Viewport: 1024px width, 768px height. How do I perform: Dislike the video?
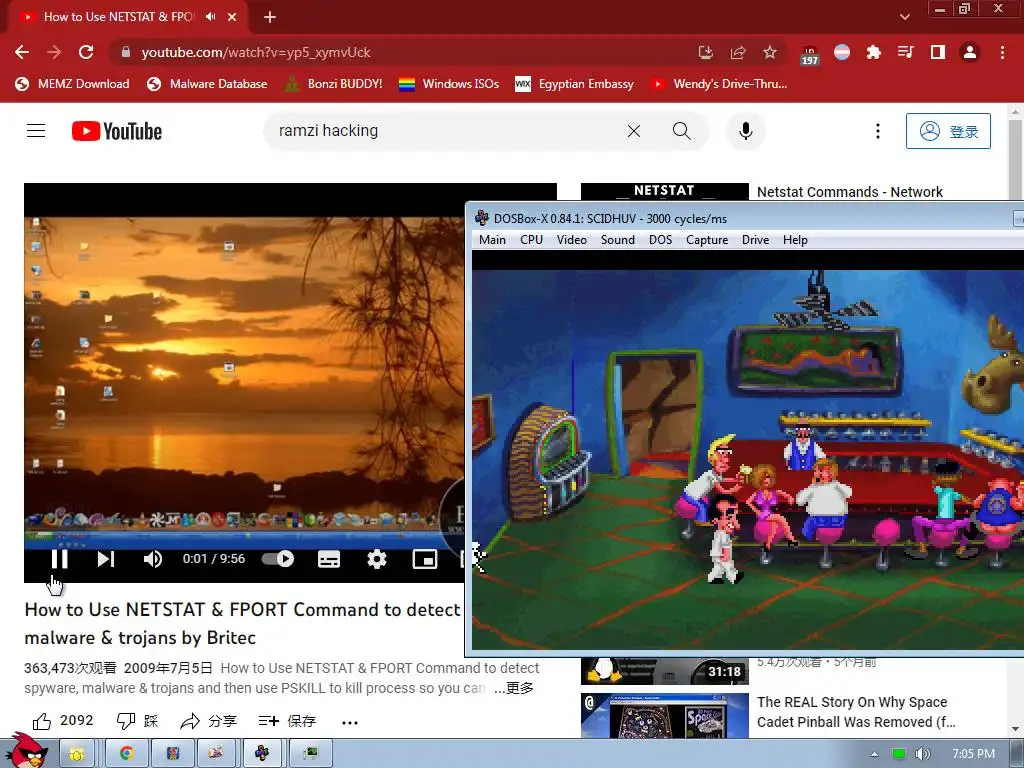pos(137,721)
